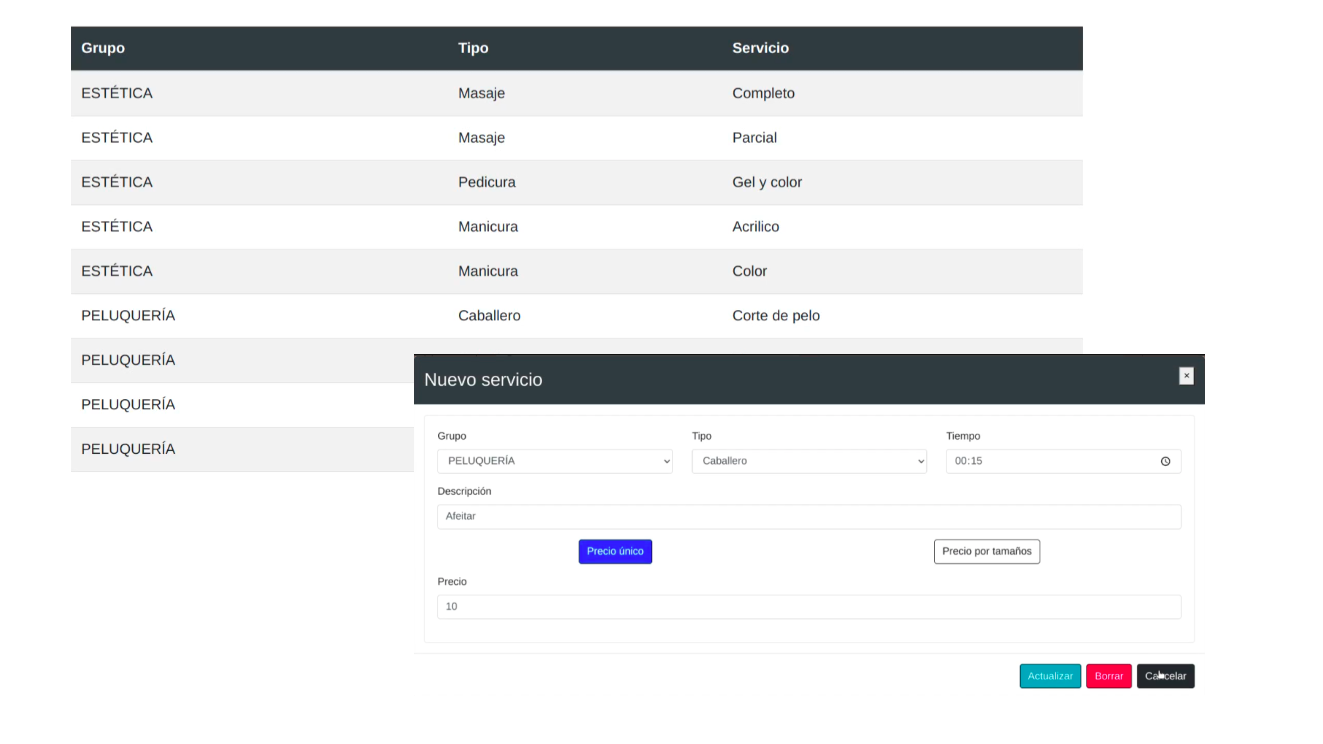The height and width of the screenshot is (744, 1323).
Task: Click the Actualizar button
Action: click(1050, 676)
